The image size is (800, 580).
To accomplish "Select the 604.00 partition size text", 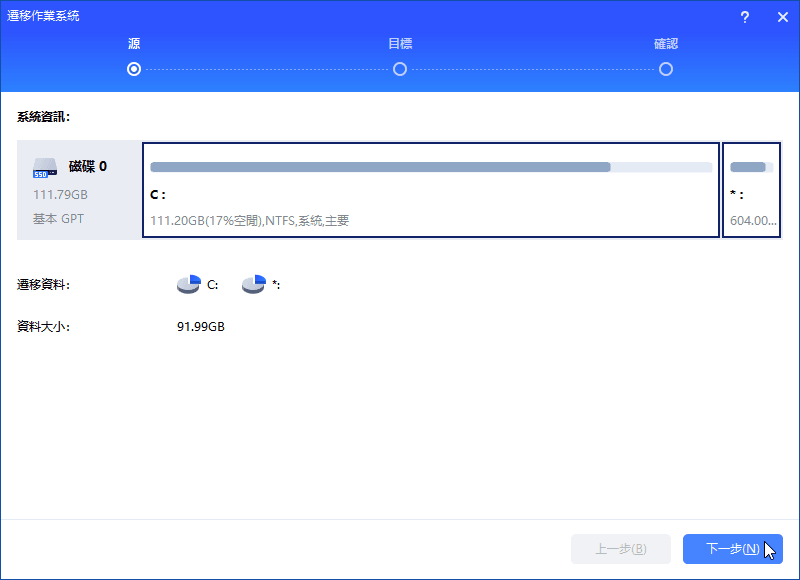I will pyautogui.click(x=752, y=221).
